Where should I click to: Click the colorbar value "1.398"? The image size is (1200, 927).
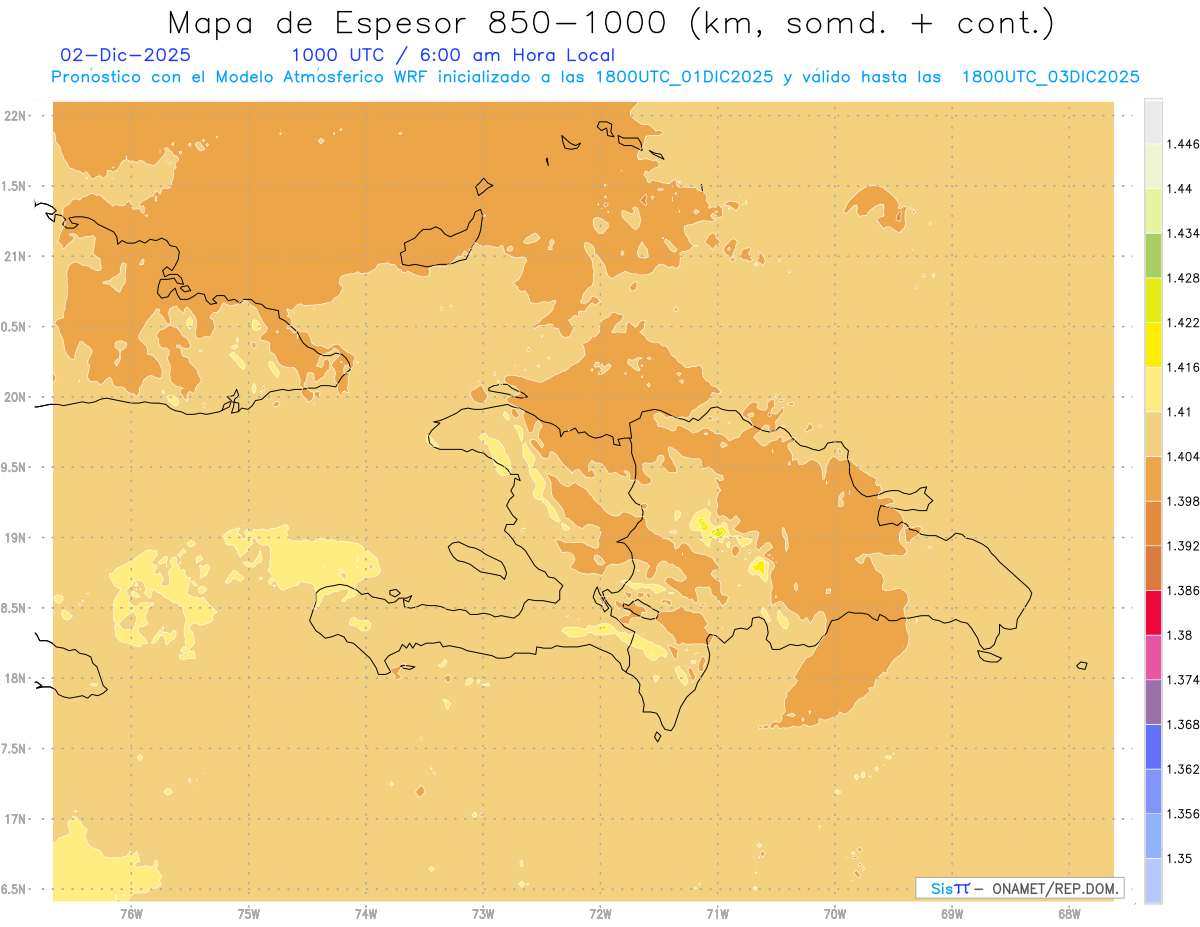pyautogui.click(x=1183, y=501)
